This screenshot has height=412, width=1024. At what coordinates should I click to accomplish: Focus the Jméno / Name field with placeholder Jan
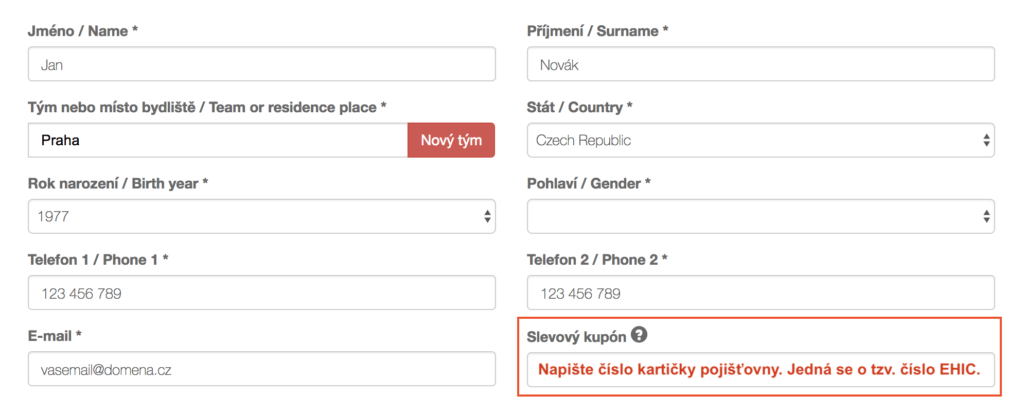[262, 64]
